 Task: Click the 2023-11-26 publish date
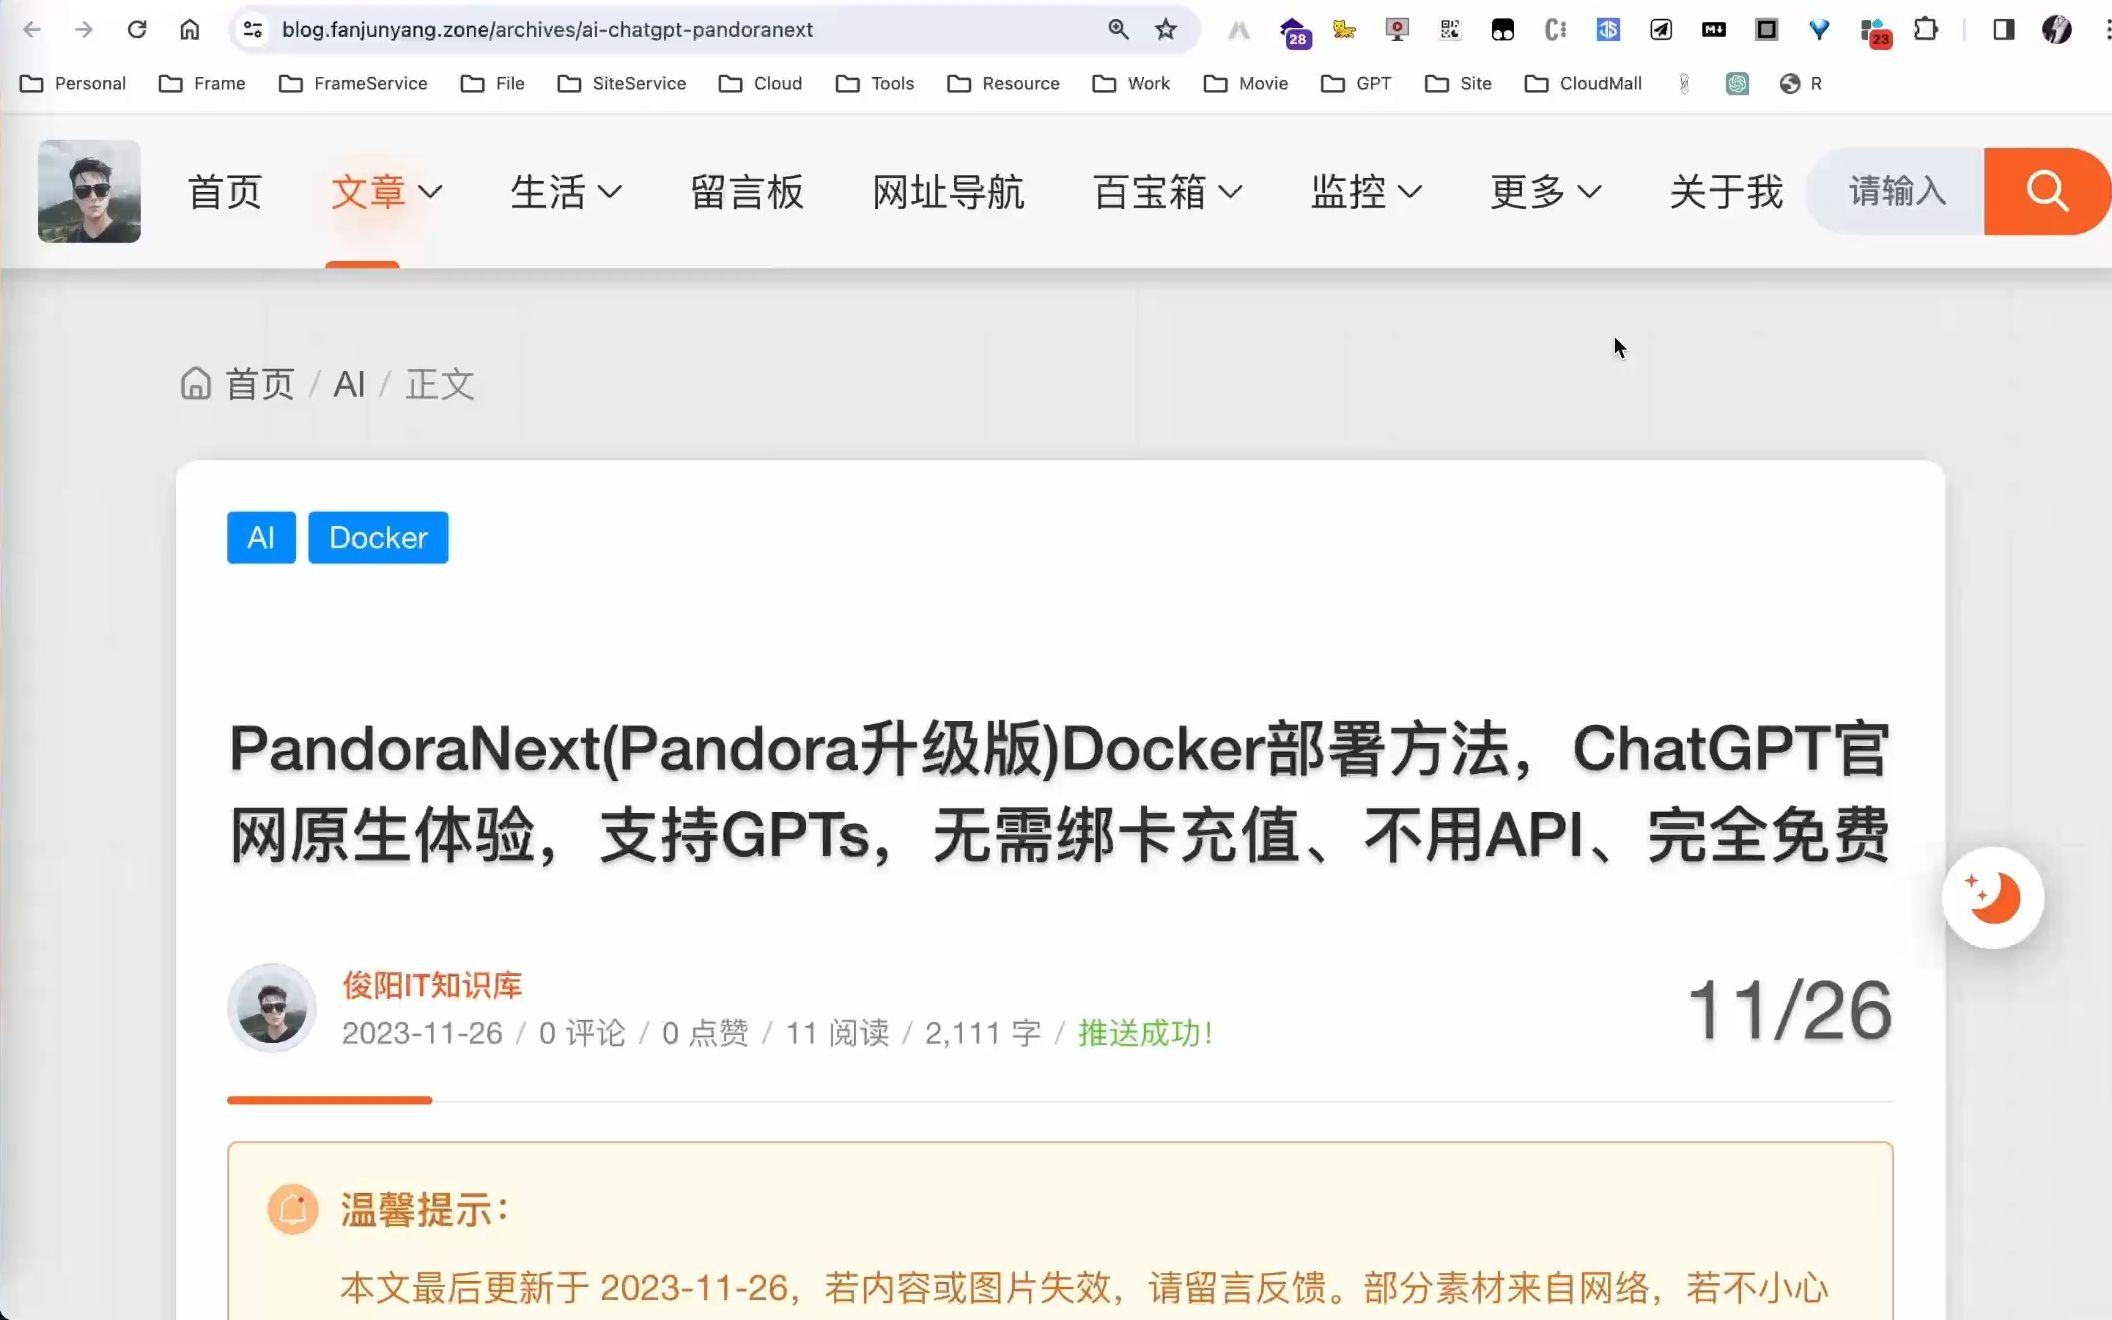(422, 1033)
